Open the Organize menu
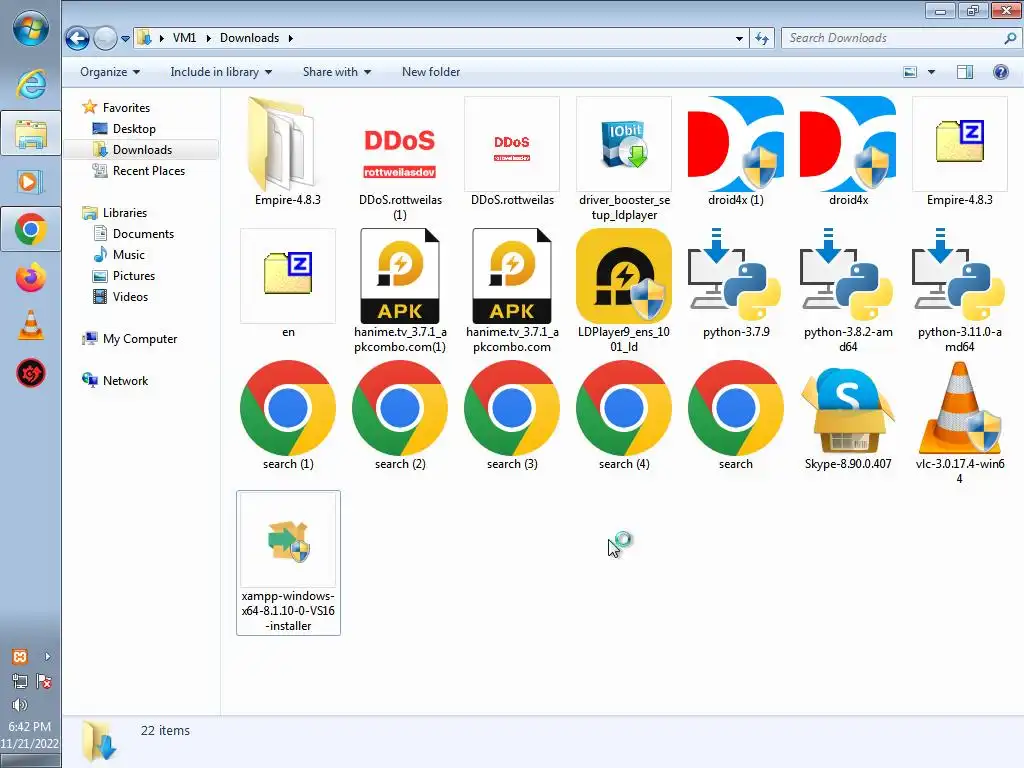 pos(110,72)
